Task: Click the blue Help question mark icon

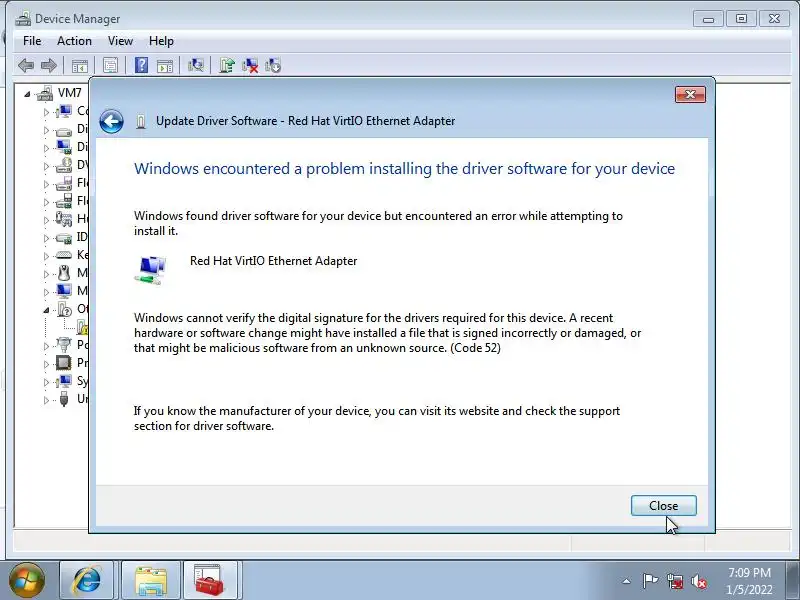Action: tap(141, 65)
